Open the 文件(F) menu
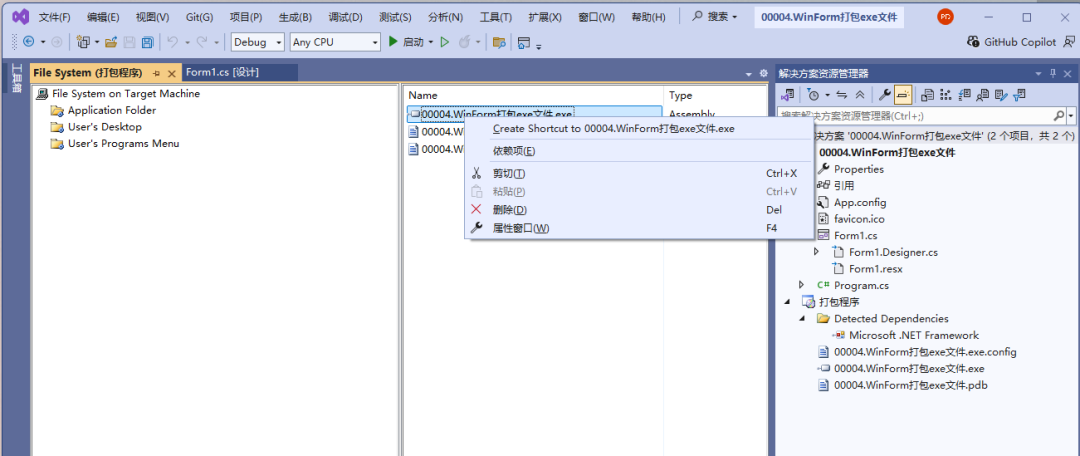 (54, 17)
